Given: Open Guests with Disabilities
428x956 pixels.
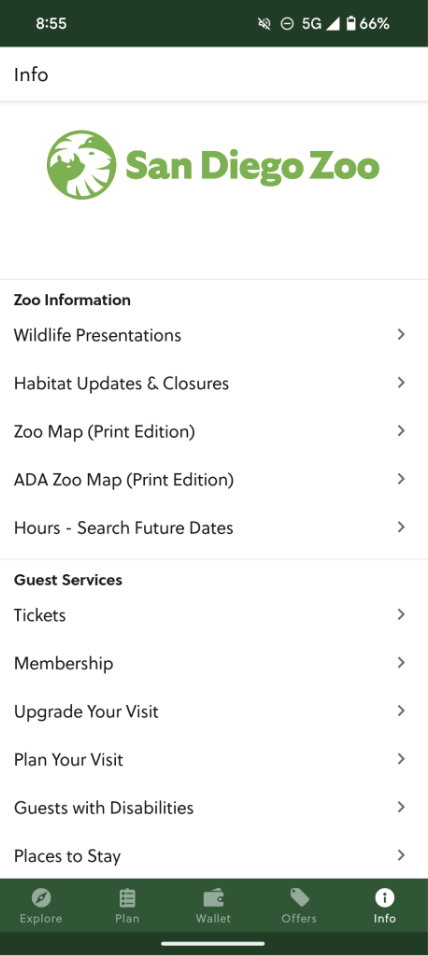Looking at the screenshot, I should click(214, 807).
